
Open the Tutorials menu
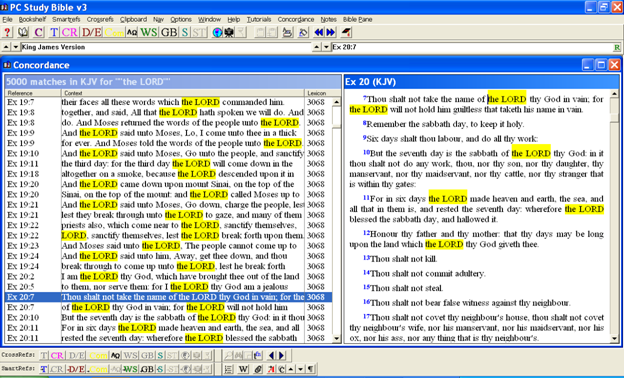coord(259,19)
